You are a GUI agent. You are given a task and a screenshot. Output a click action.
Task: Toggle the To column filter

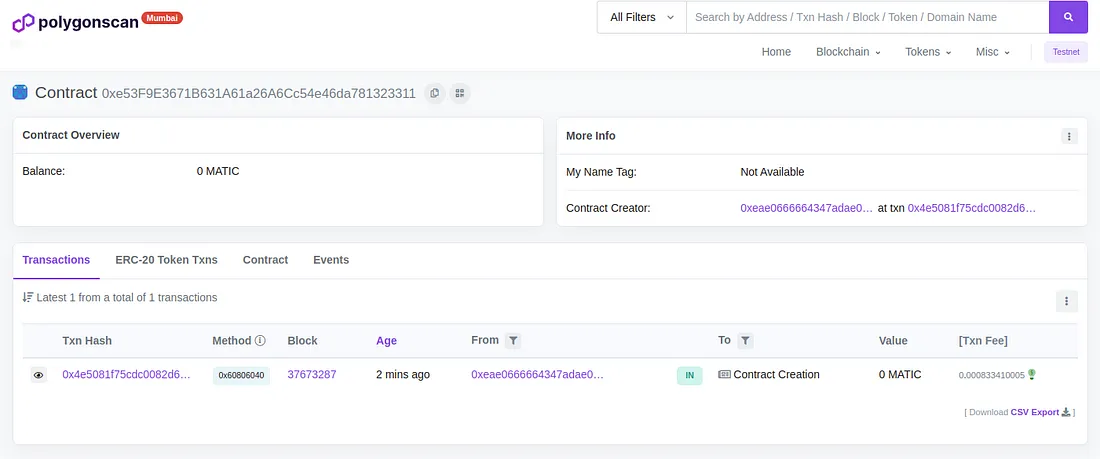tap(745, 340)
